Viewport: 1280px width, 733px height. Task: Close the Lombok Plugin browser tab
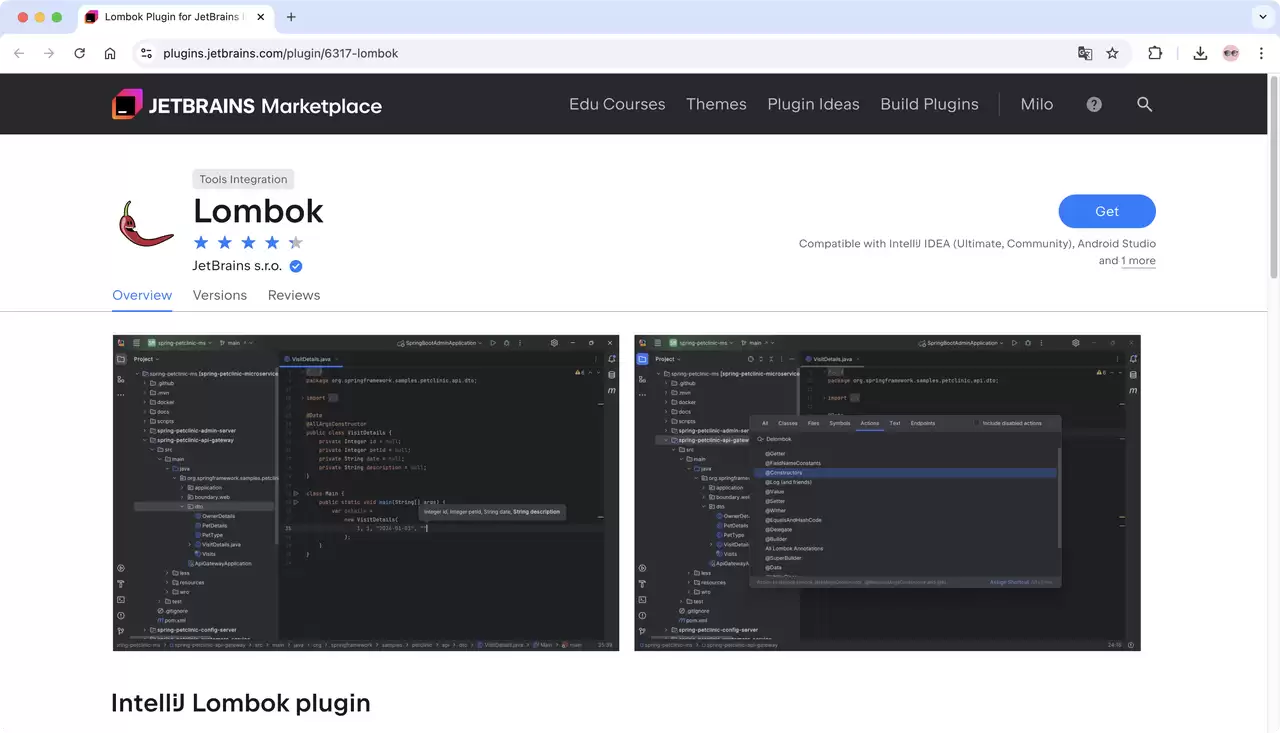[x=261, y=17]
